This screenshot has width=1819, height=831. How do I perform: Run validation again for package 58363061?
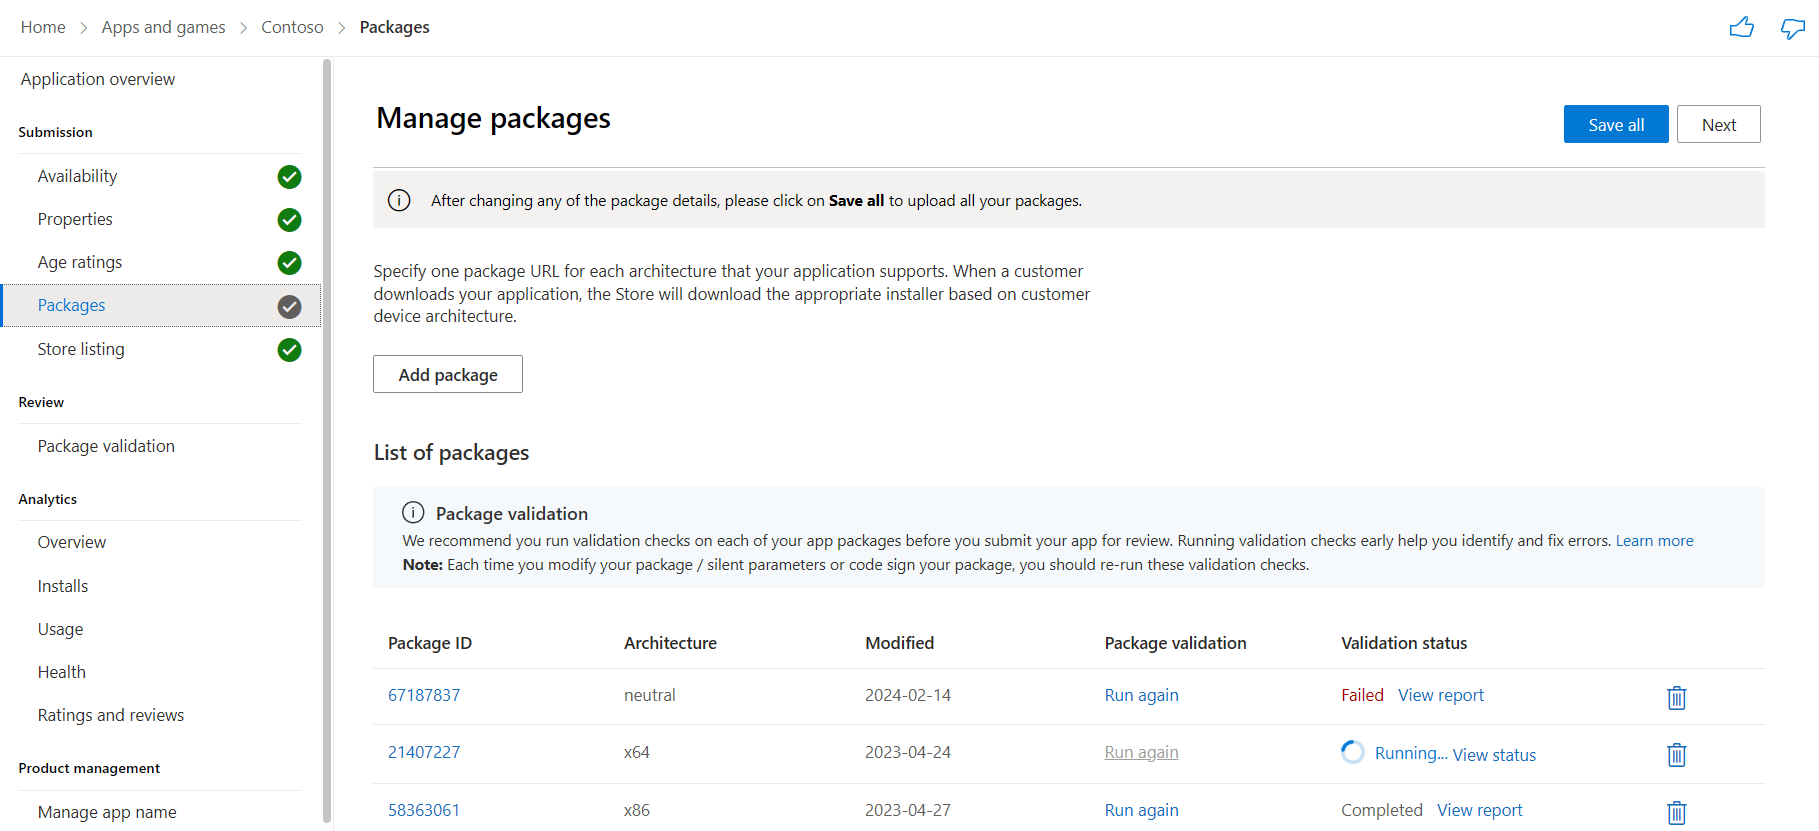coord(1141,810)
